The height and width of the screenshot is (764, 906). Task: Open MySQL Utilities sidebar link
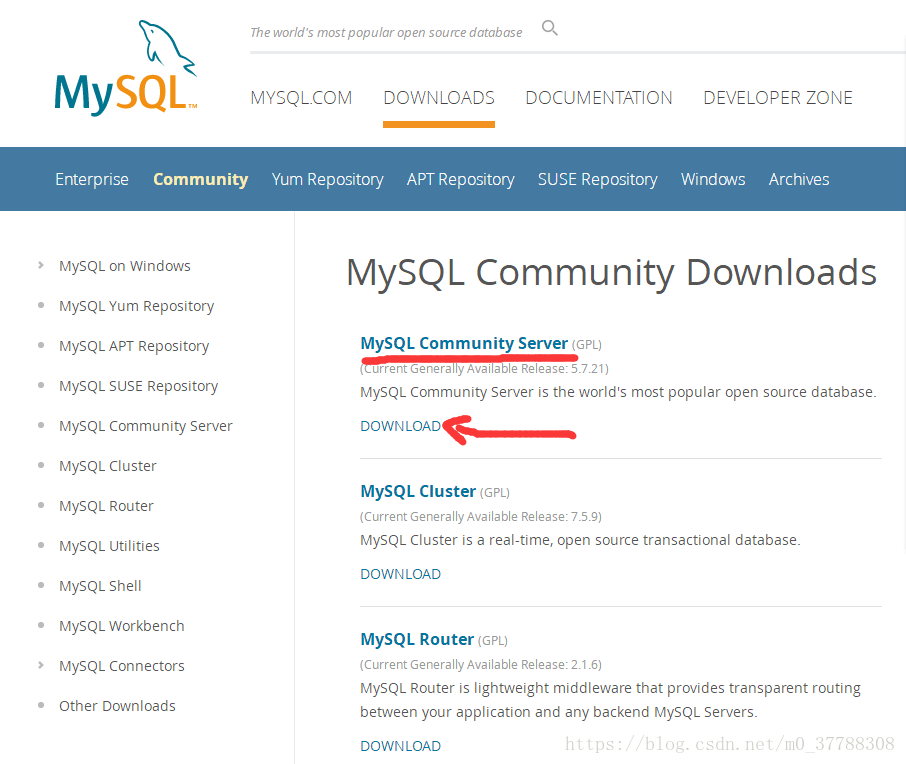[109, 546]
